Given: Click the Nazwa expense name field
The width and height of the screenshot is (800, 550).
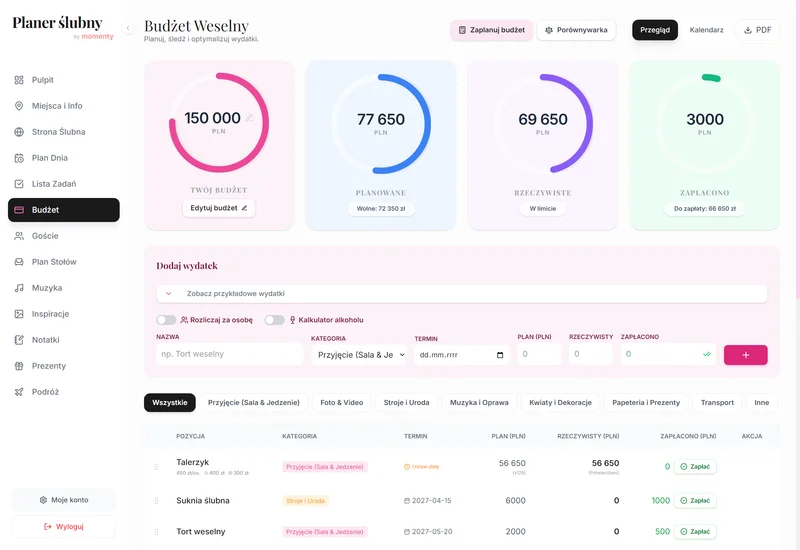Looking at the screenshot, I should pos(229,354).
